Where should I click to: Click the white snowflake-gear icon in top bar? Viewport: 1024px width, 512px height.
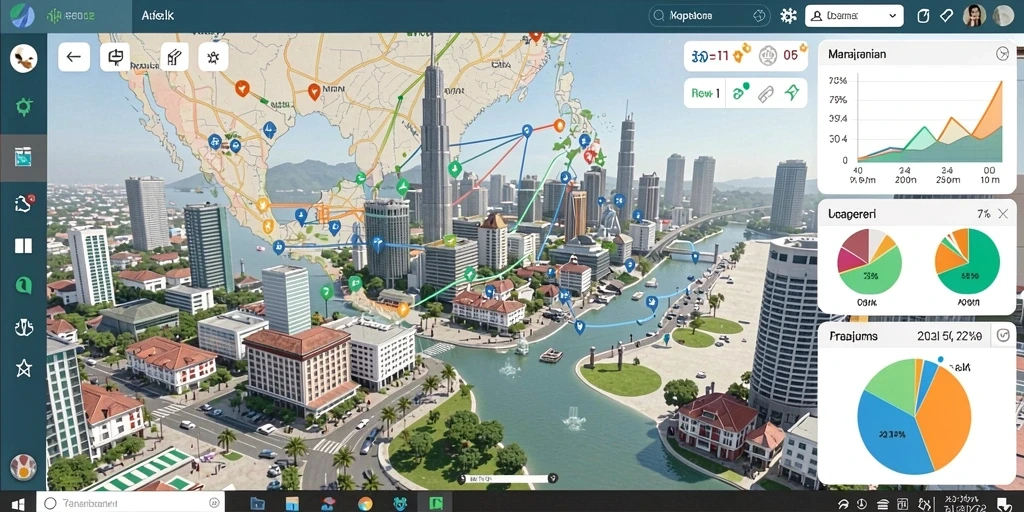(x=788, y=16)
